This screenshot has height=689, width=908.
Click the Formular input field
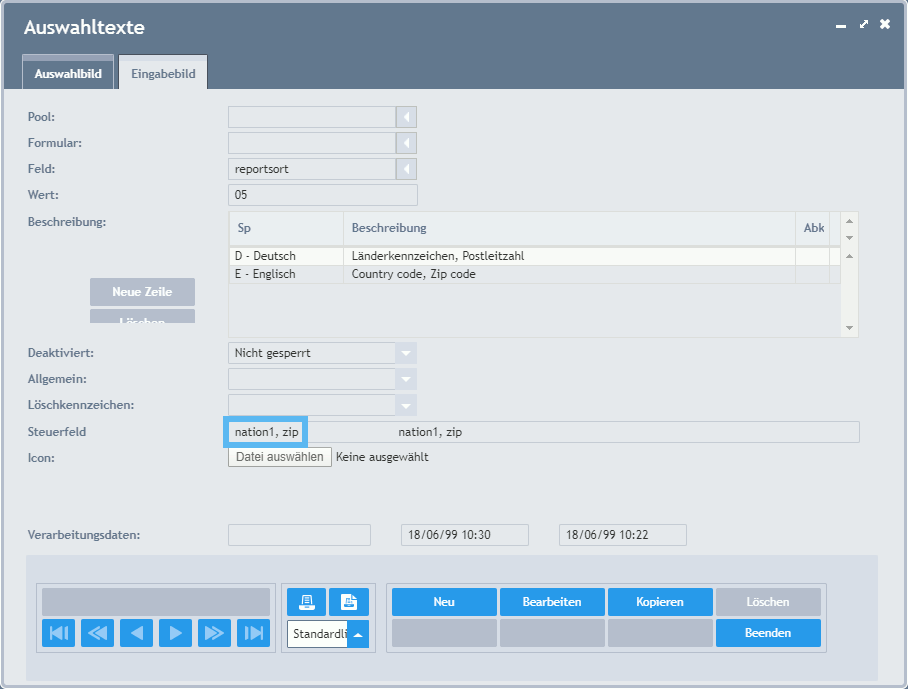point(312,143)
